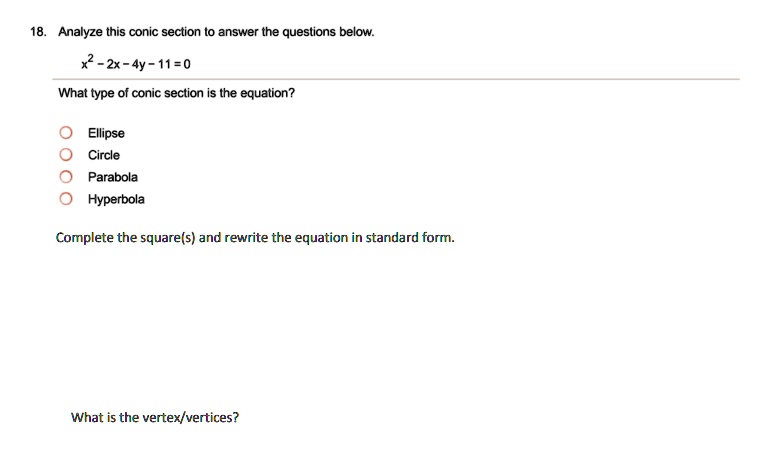
Task: Click the "= 0" ending of the equation
Action: [182, 64]
